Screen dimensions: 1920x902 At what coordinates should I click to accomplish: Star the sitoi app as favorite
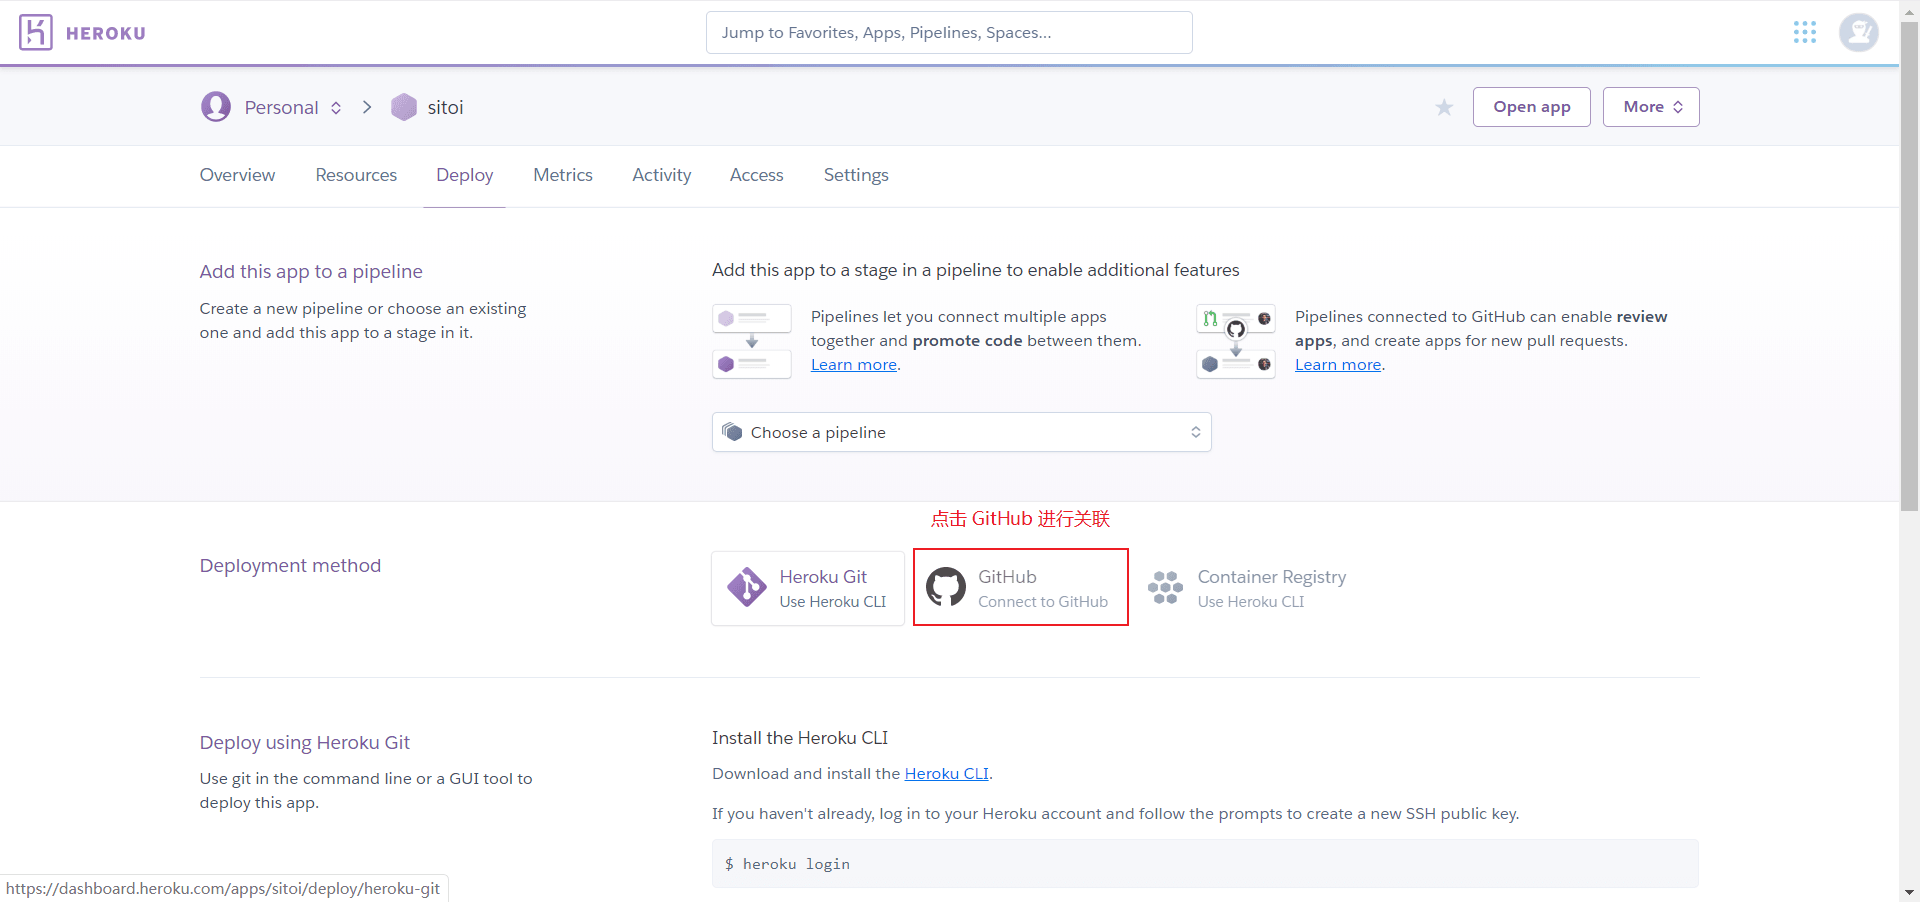click(1443, 108)
